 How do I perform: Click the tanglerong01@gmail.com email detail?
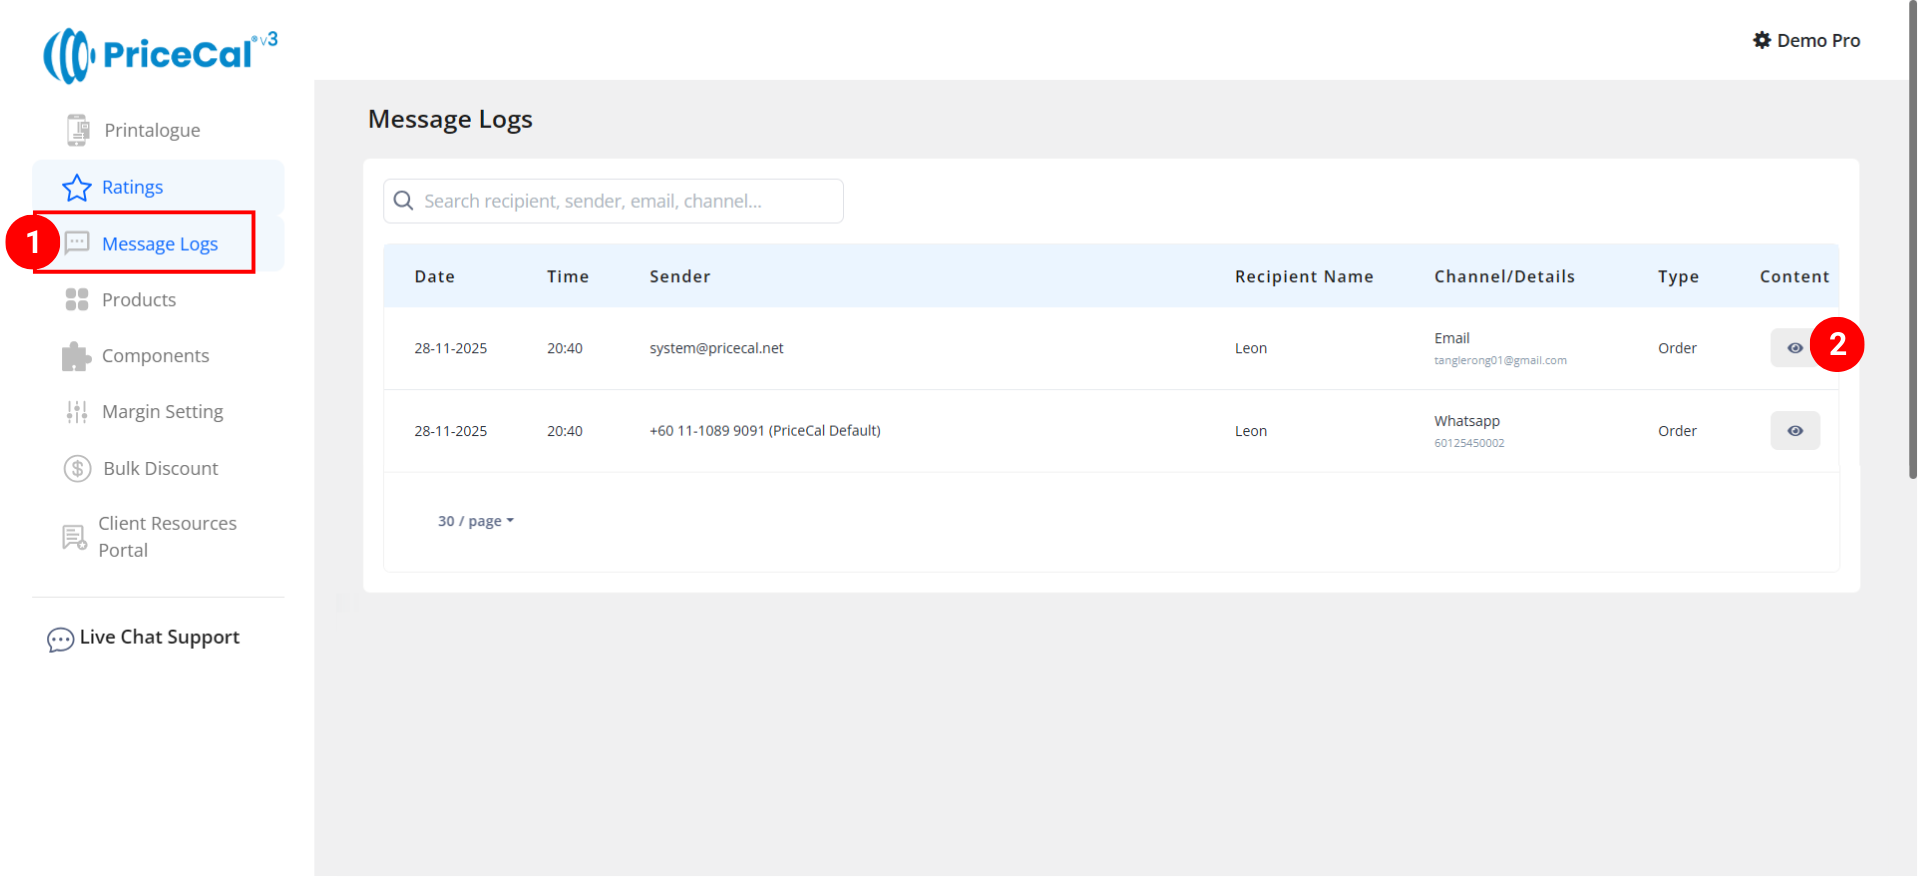tap(1500, 361)
